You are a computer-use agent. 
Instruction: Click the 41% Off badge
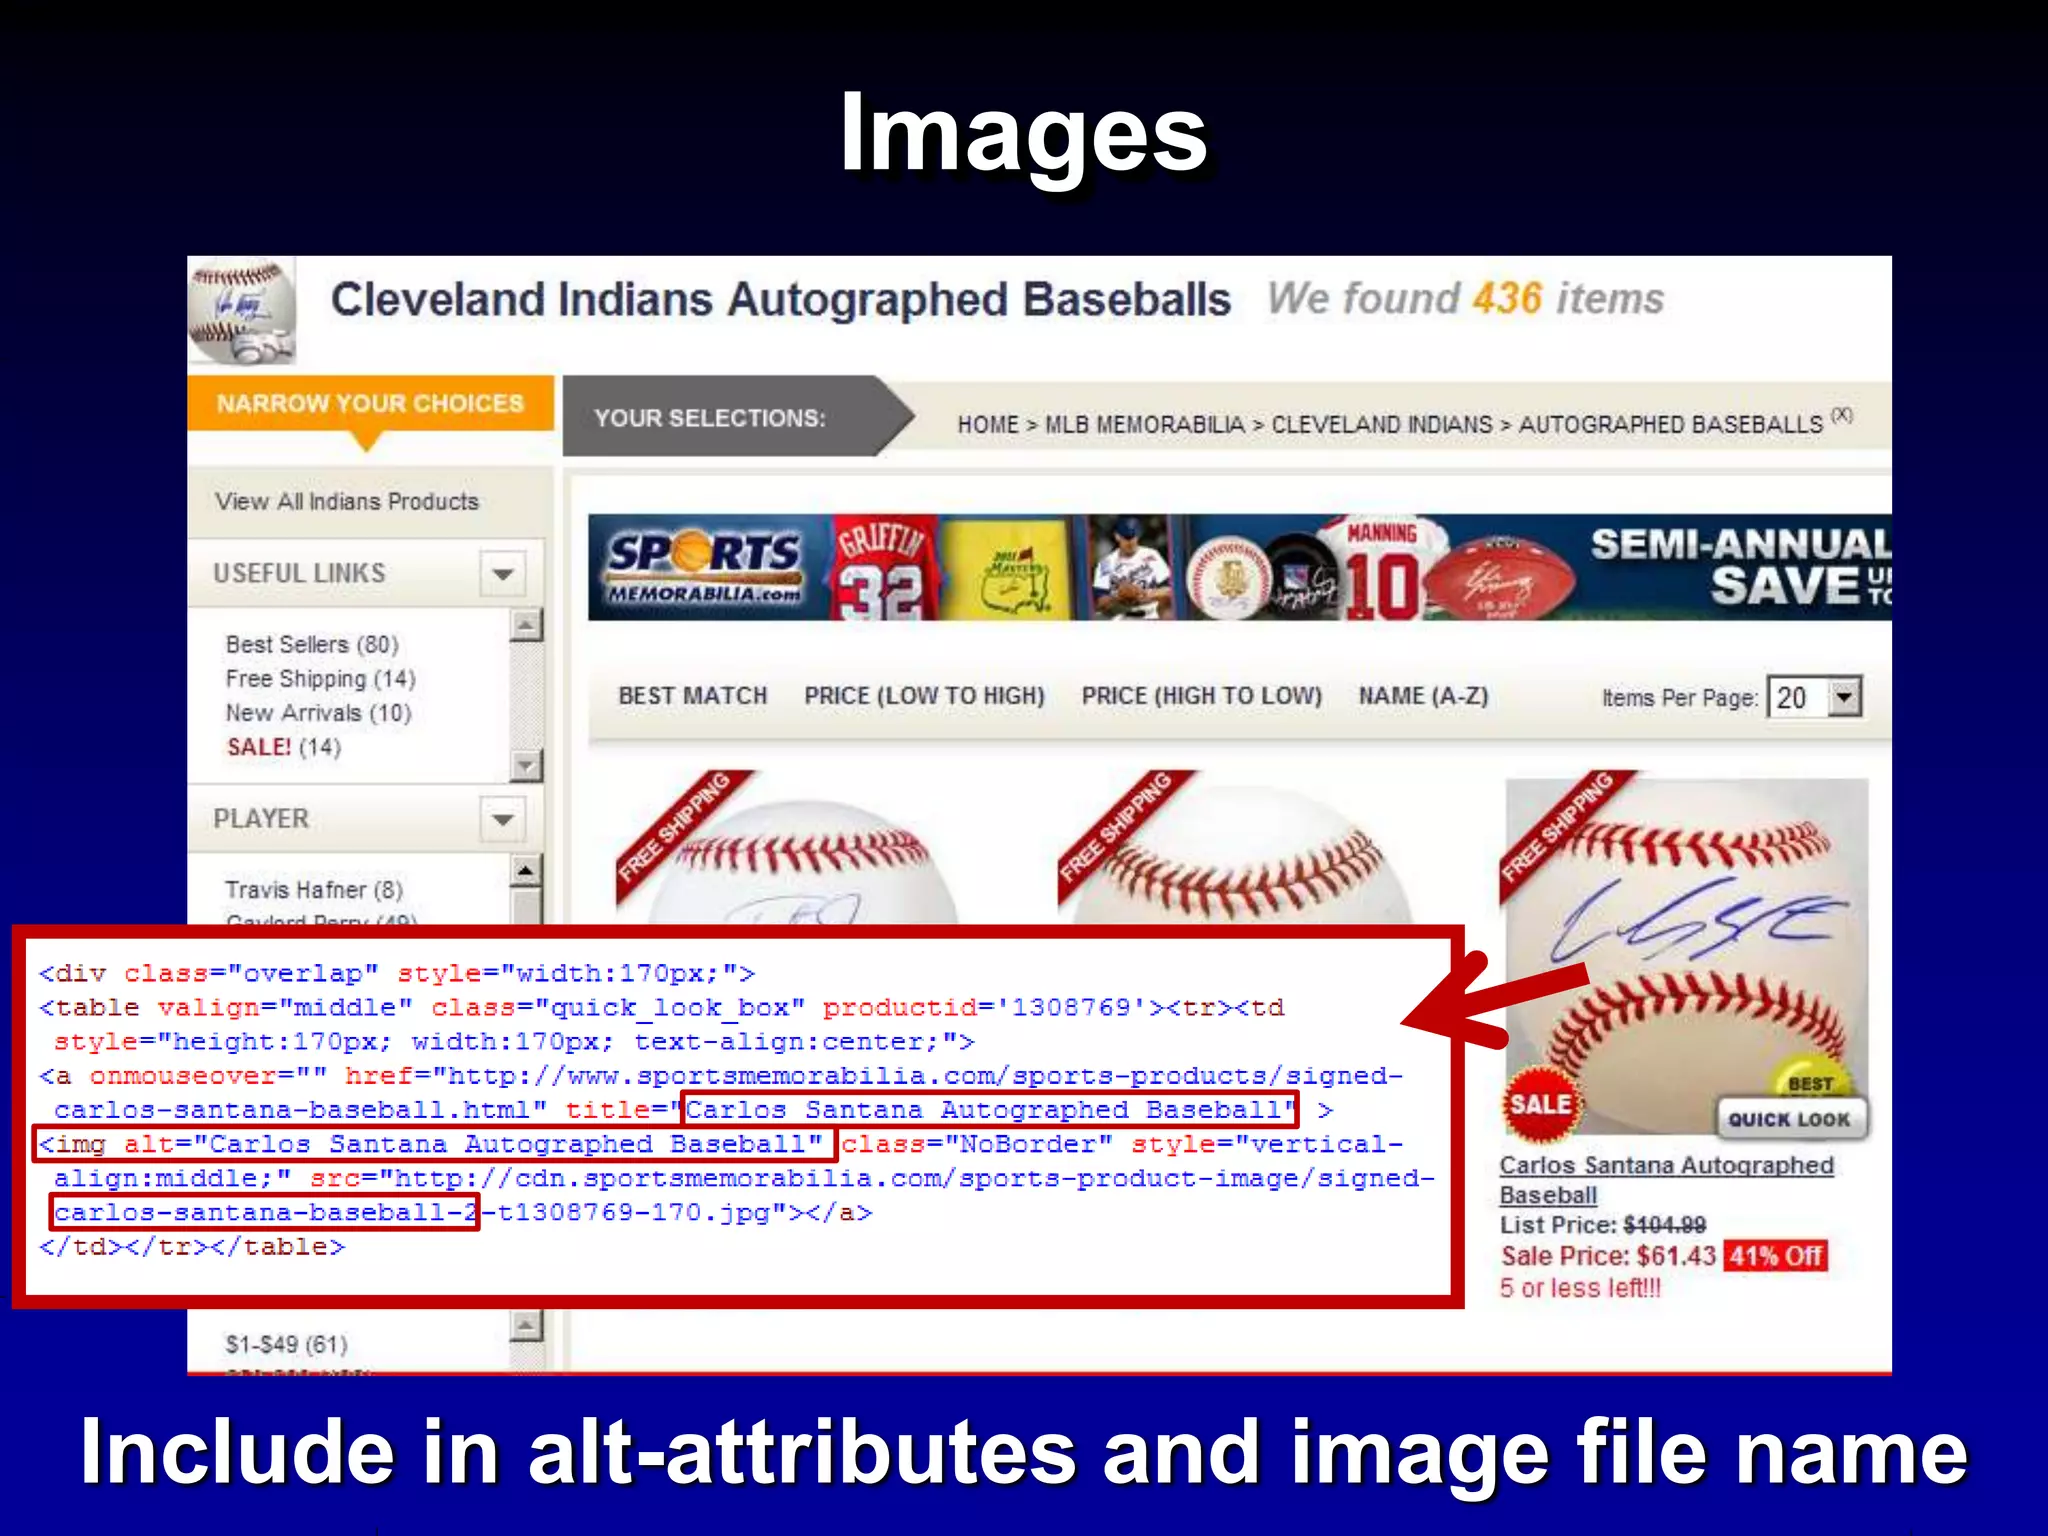(1776, 1255)
